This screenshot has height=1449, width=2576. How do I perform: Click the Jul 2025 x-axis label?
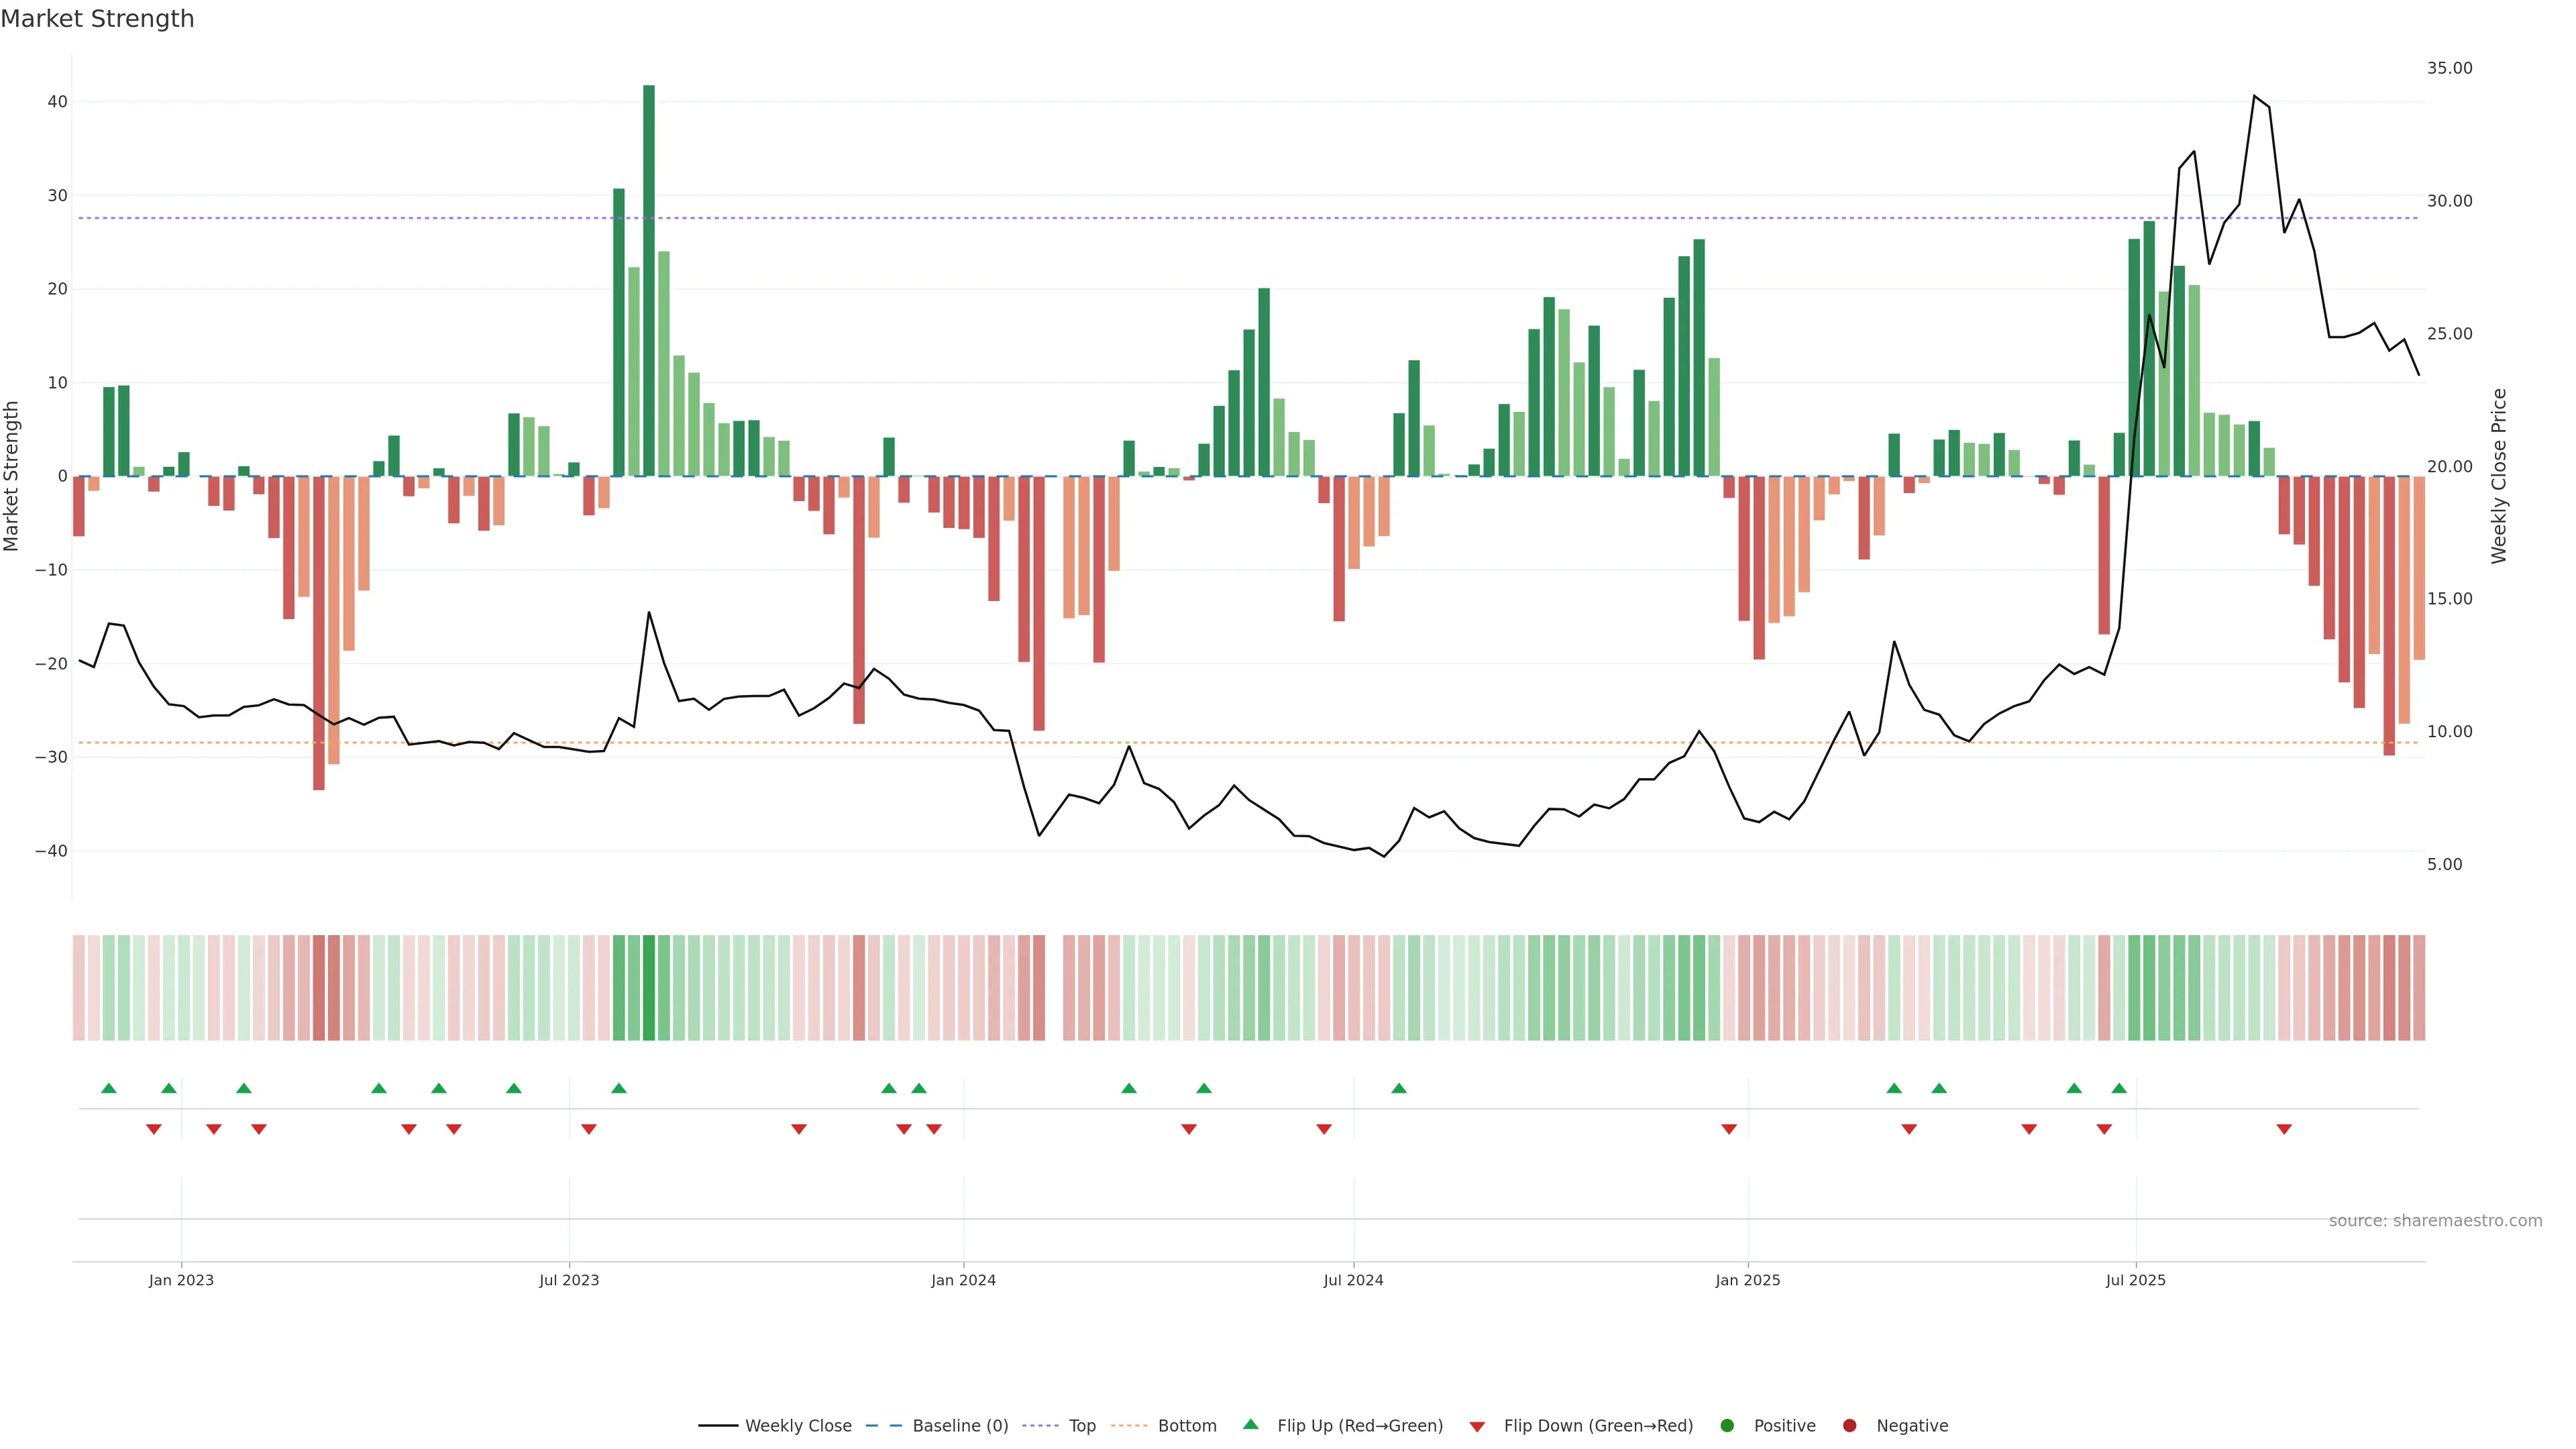point(2135,1280)
